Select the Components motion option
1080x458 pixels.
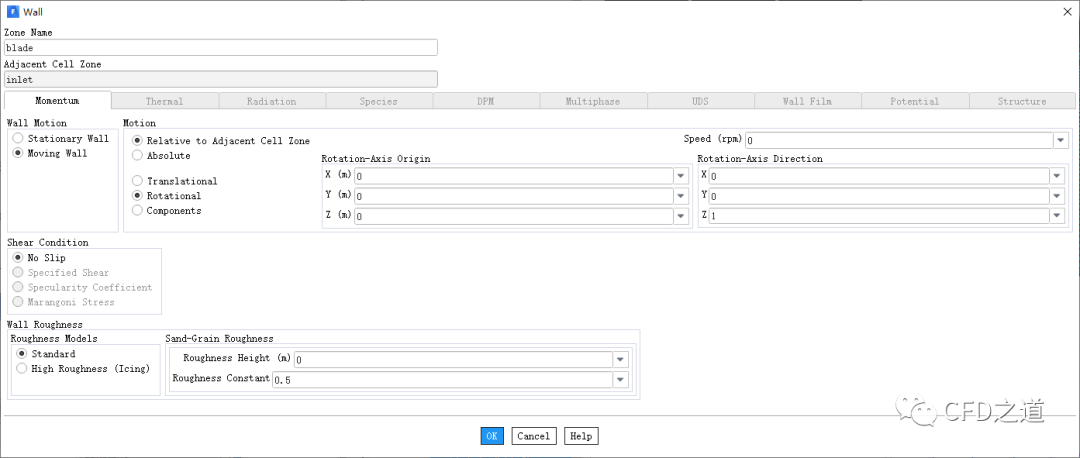tap(138, 211)
